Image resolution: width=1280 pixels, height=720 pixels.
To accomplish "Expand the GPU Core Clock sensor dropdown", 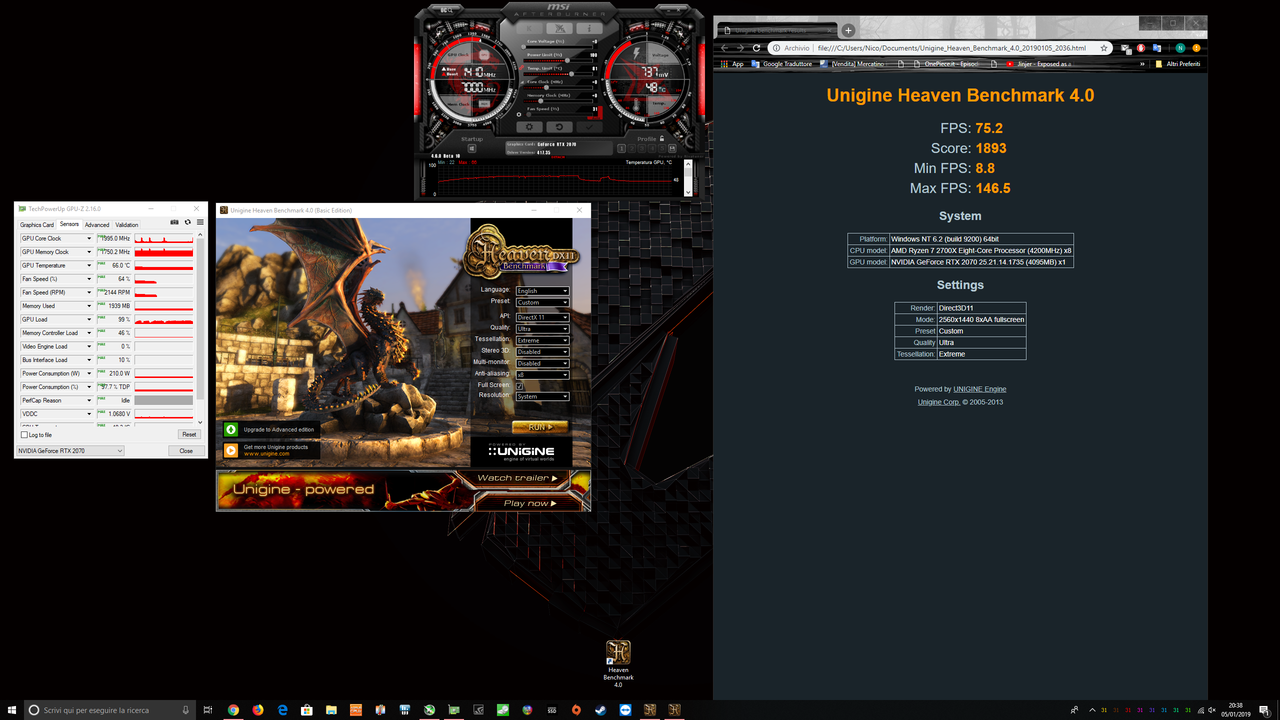I will coord(89,238).
